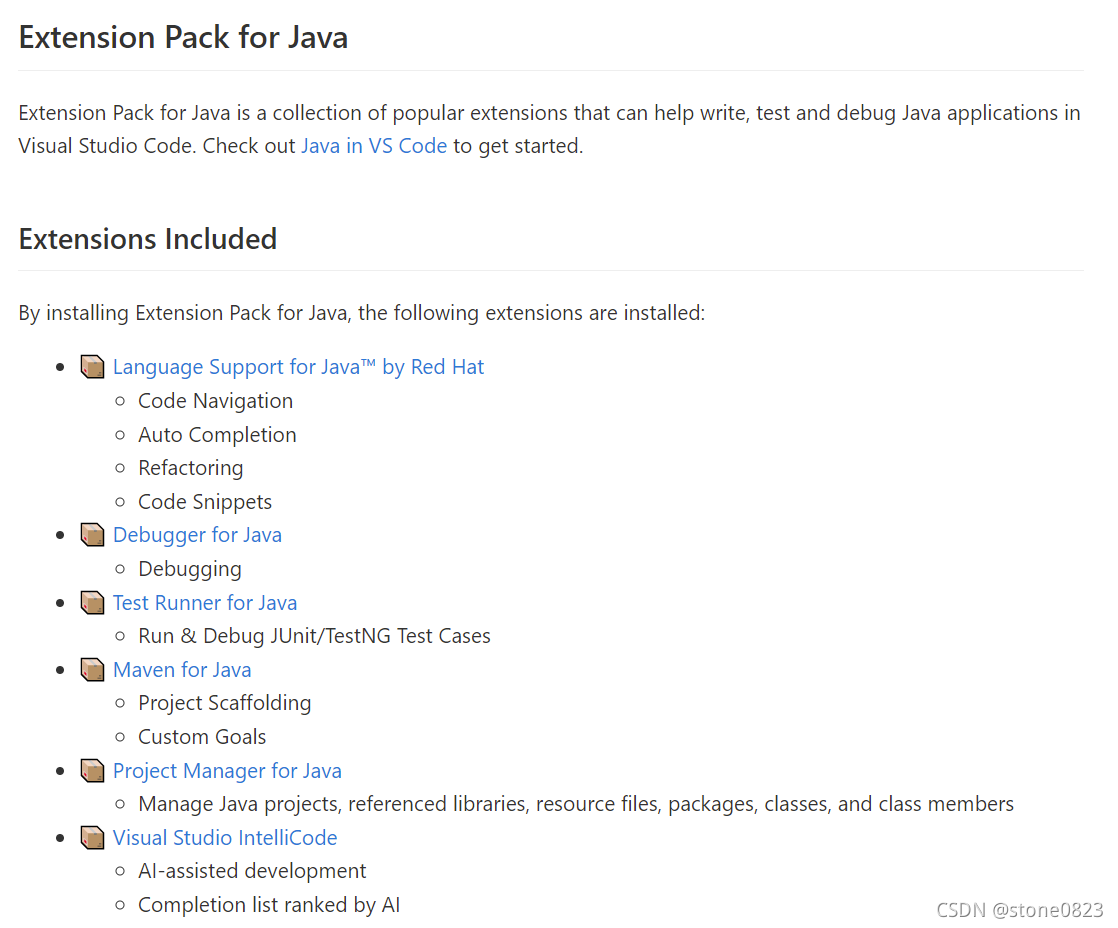
Task: Click the Project Scaffolding list item
Action: pos(224,703)
